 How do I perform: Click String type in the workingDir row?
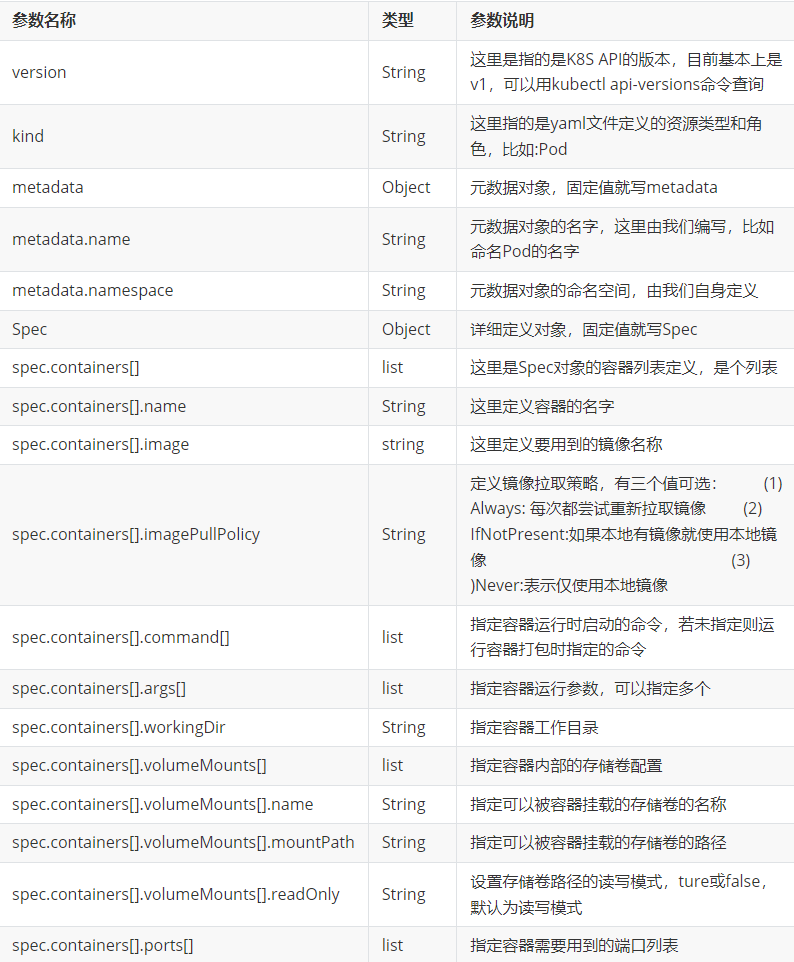tap(404, 727)
